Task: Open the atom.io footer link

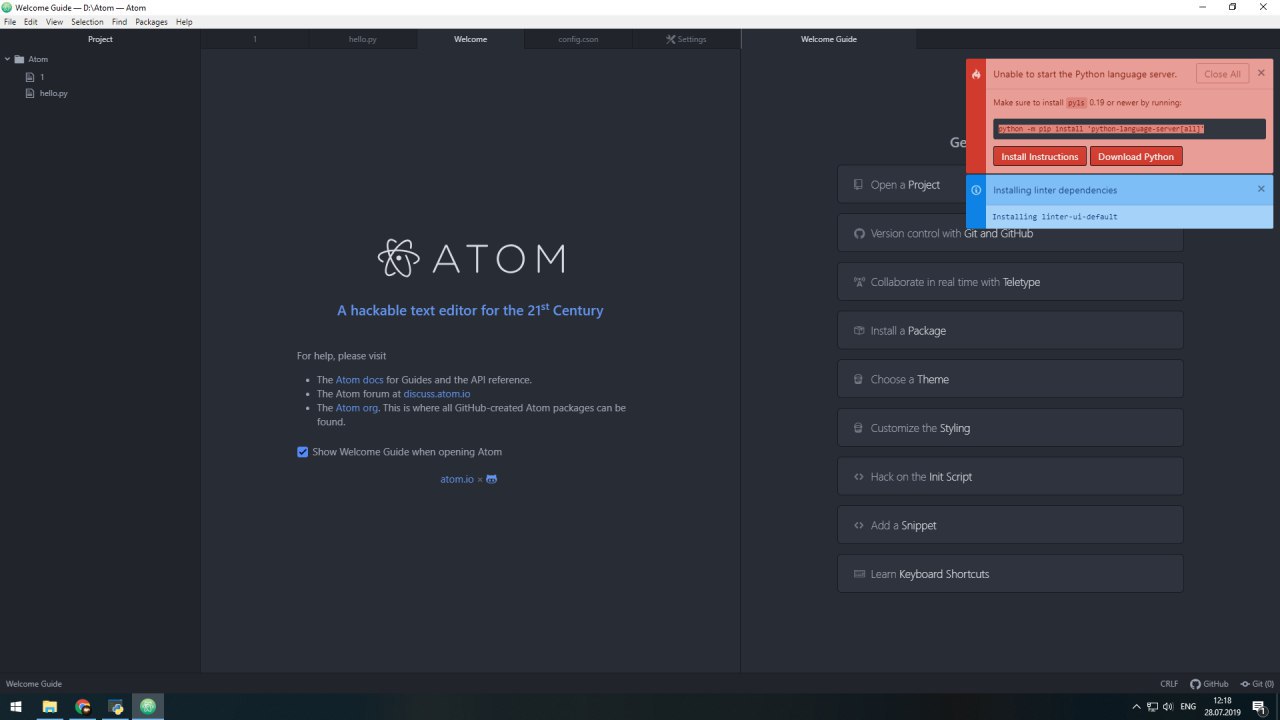Action: 457,479
